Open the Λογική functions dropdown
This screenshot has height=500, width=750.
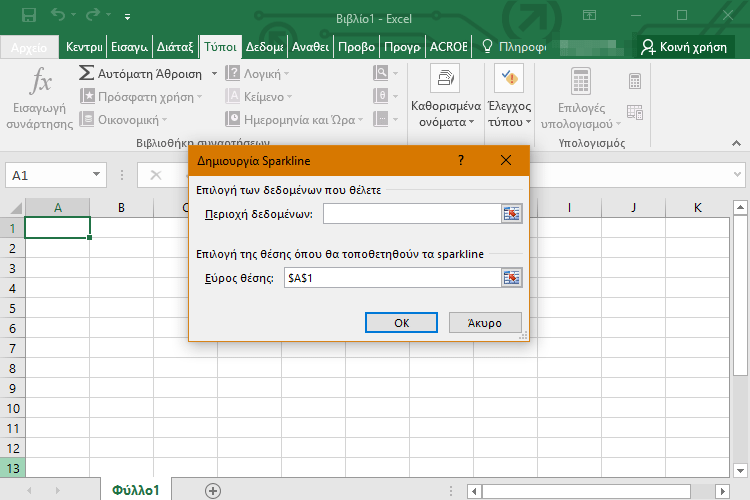tap(257, 74)
